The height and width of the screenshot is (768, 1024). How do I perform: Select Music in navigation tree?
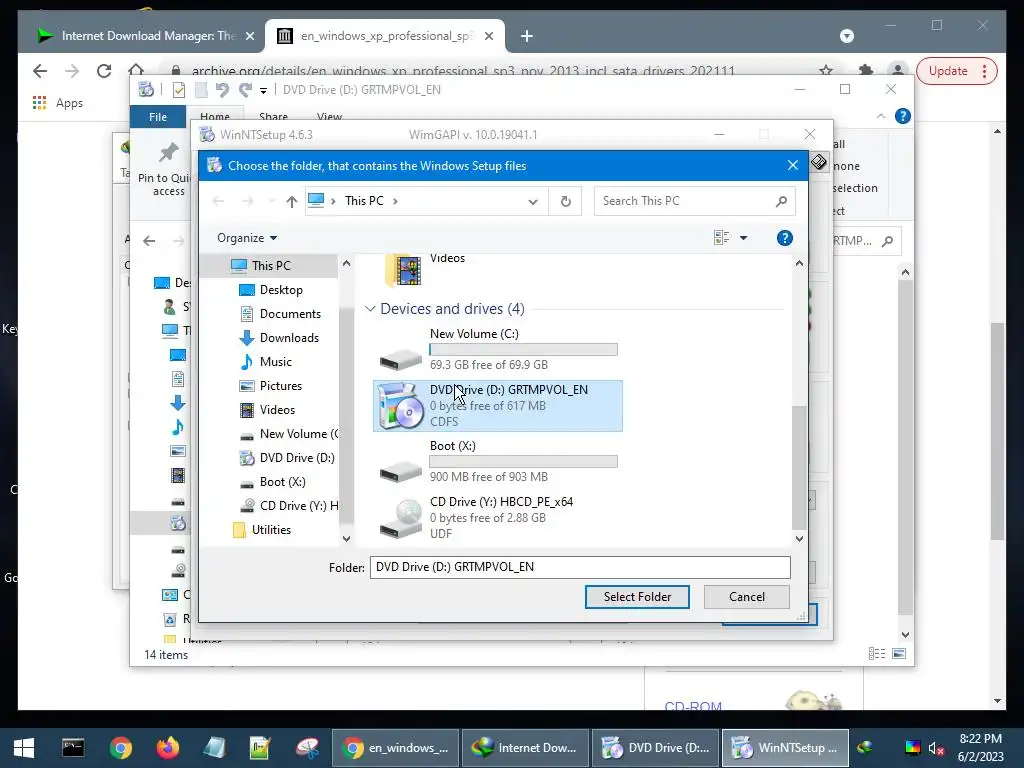tap(265, 362)
